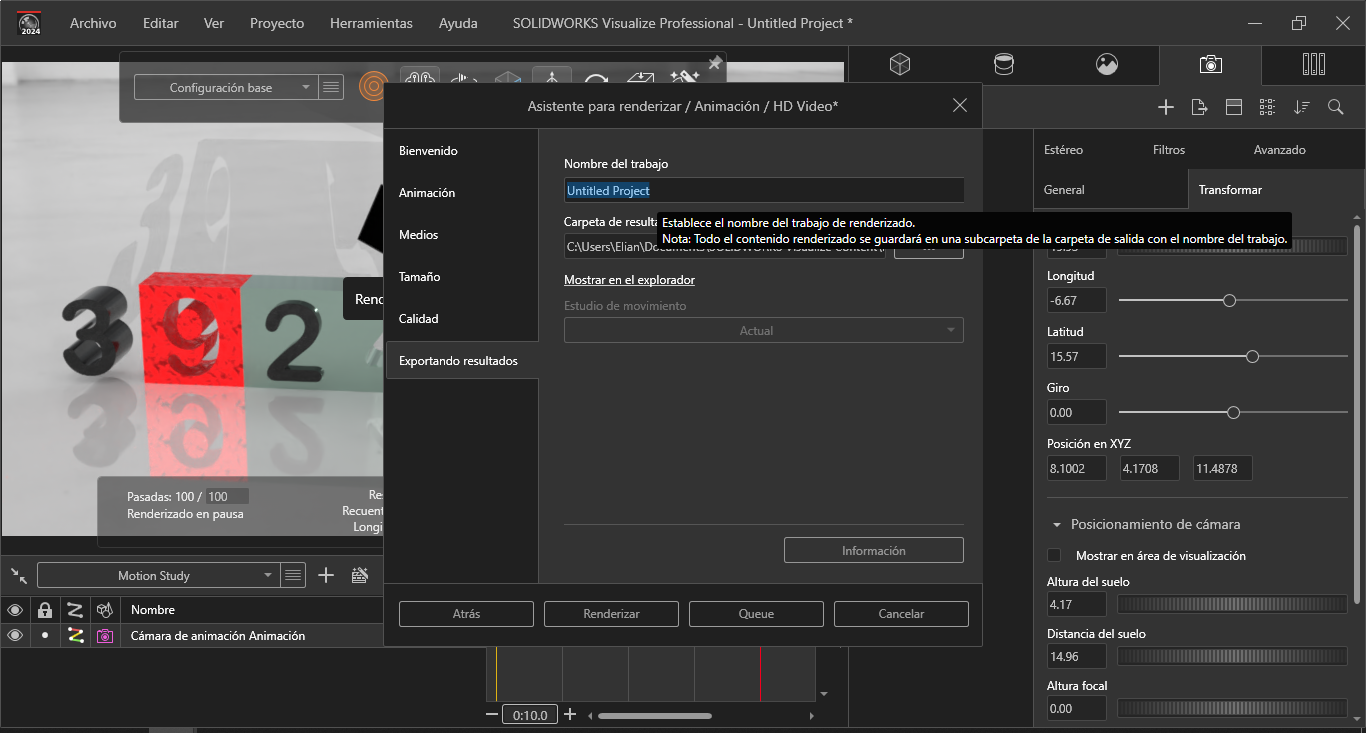Open the Motion Study dropdown
Image resolution: width=1366 pixels, height=733 pixels.
pos(157,575)
